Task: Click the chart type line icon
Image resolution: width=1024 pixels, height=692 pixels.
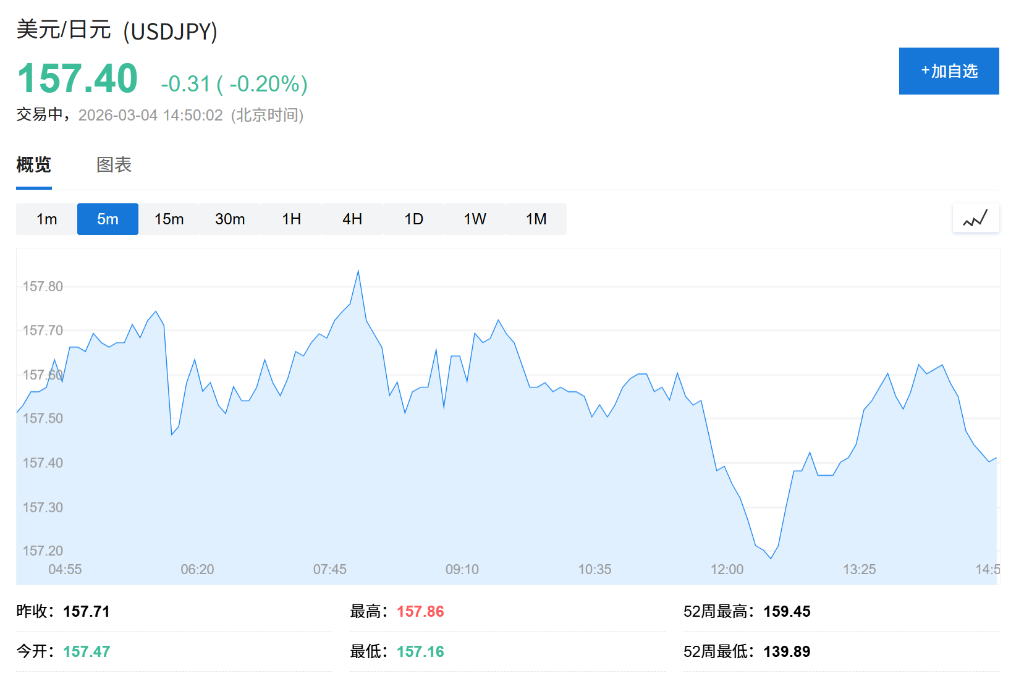Action: tap(976, 219)
